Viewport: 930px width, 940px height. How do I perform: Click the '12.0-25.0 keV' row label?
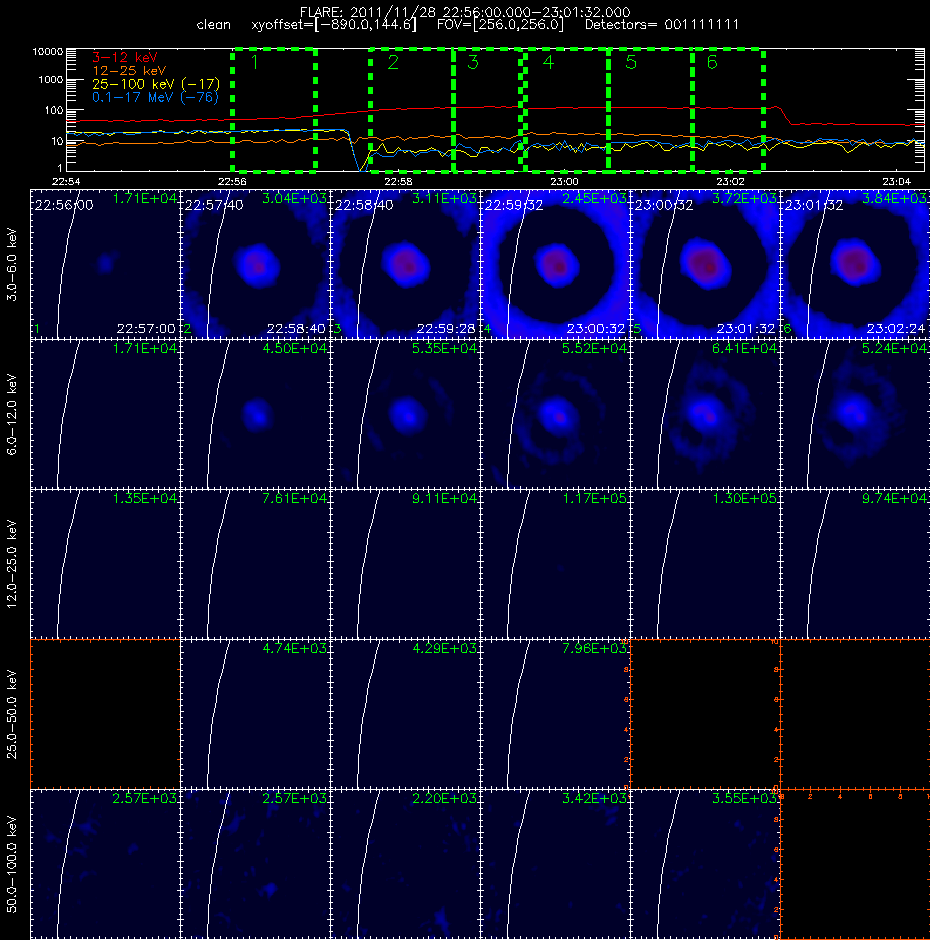(12, 564)
